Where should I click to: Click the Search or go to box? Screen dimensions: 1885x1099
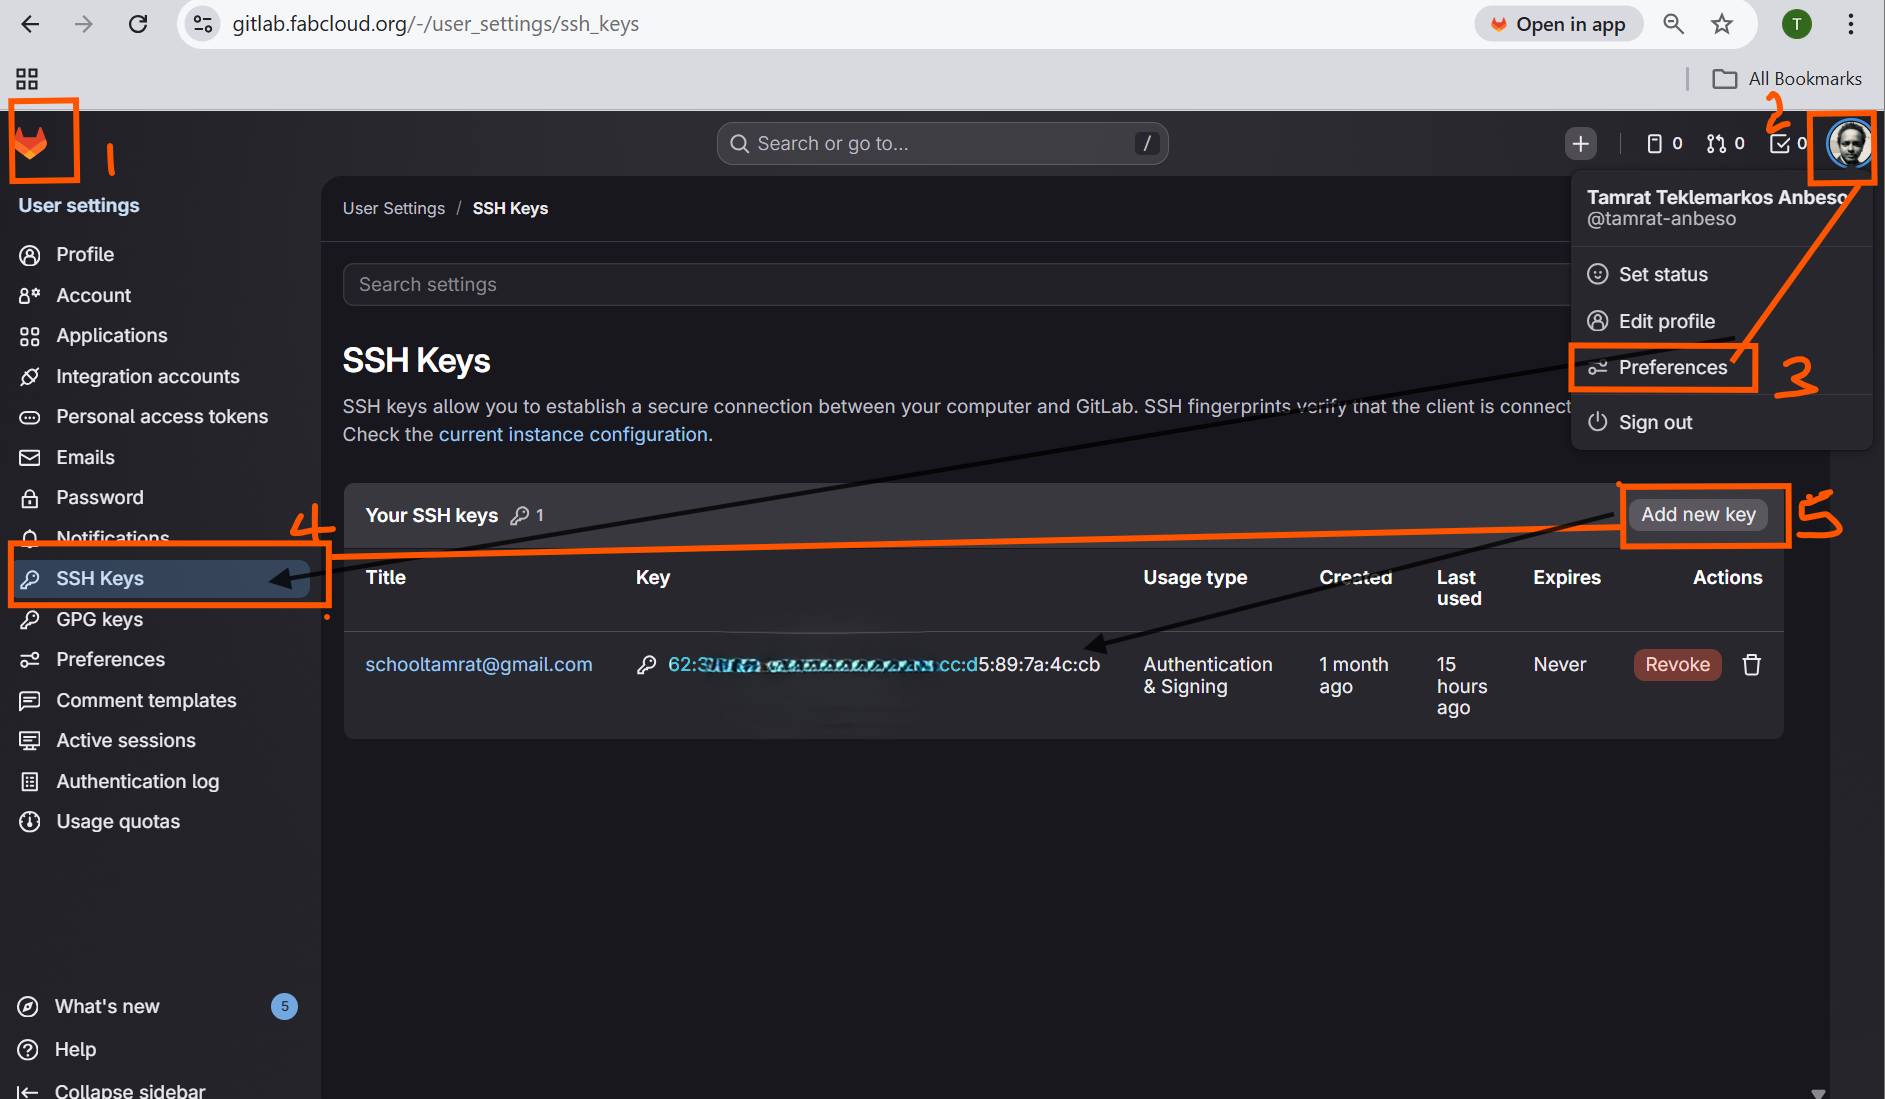pyautogui.click(x=942, y=144)
